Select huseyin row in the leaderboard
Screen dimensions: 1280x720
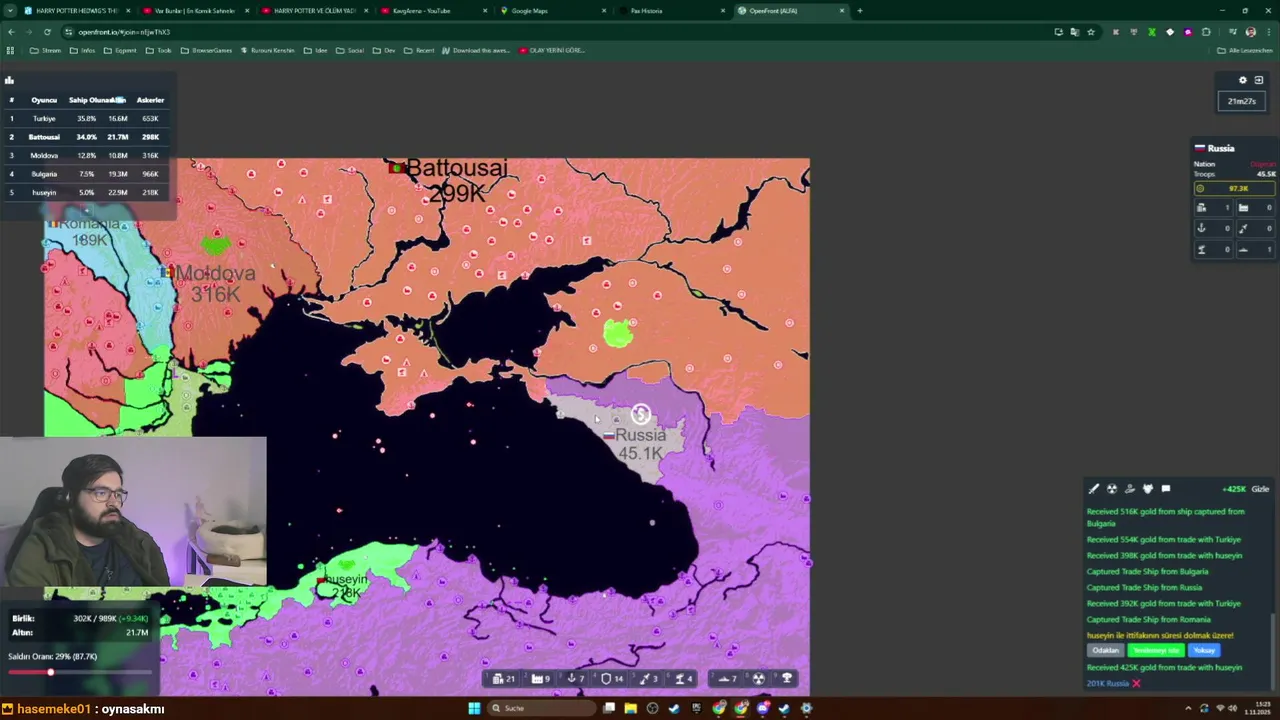coord(88,192)
